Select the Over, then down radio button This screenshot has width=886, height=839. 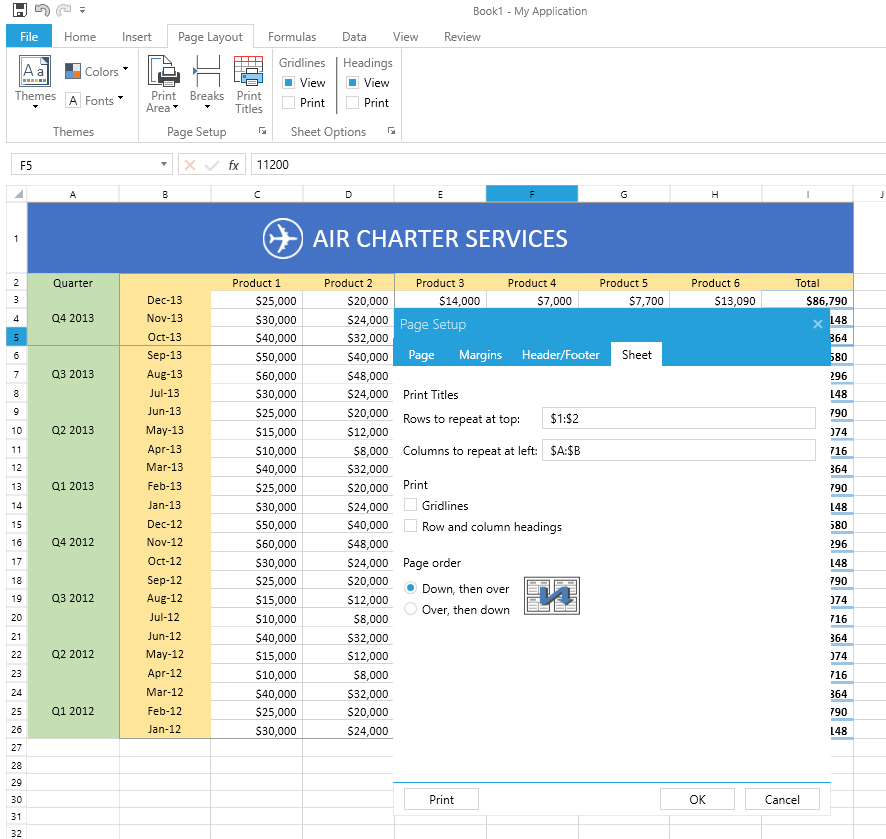(410, 609)
